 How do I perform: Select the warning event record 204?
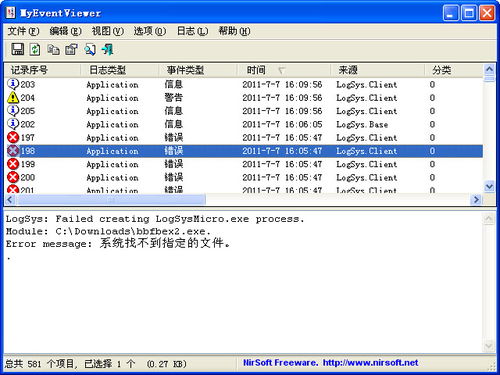[x=244, y=98]
